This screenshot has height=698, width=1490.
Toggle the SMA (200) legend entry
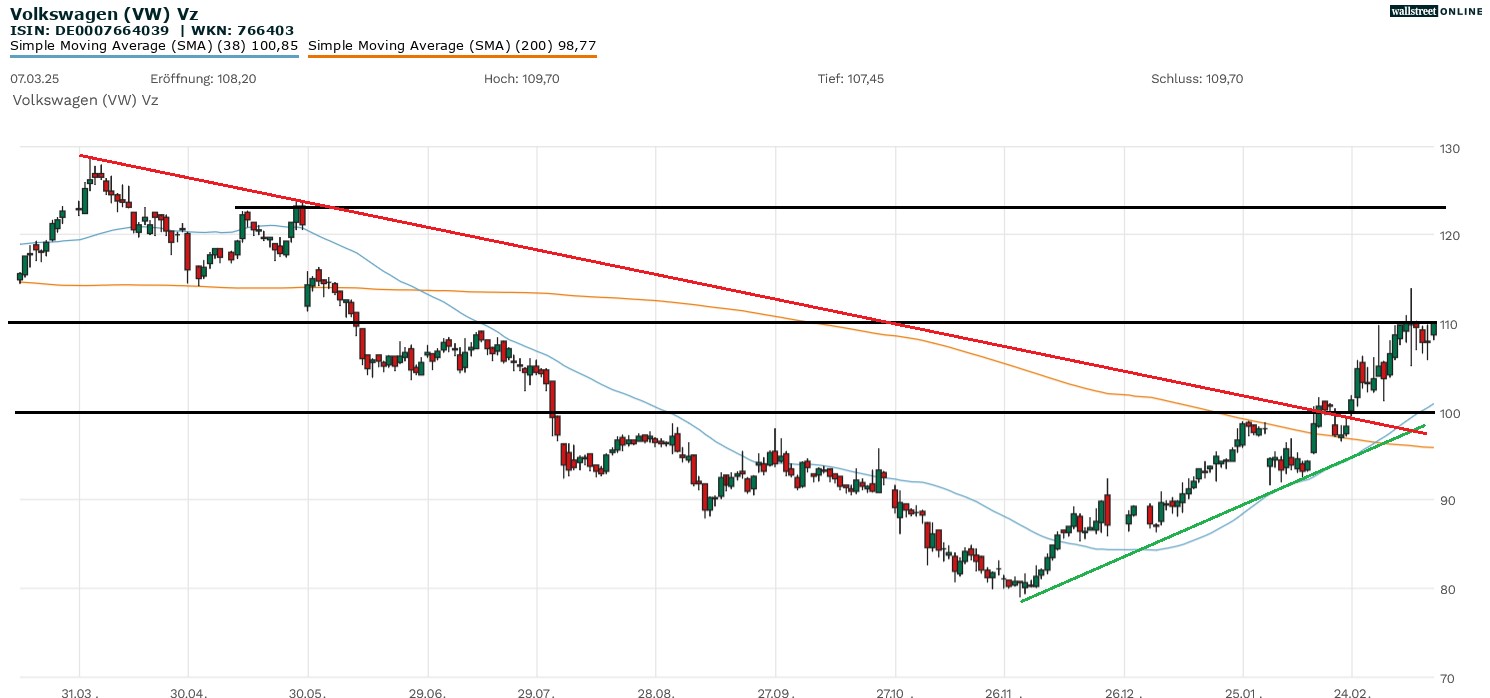click(452, 46)
